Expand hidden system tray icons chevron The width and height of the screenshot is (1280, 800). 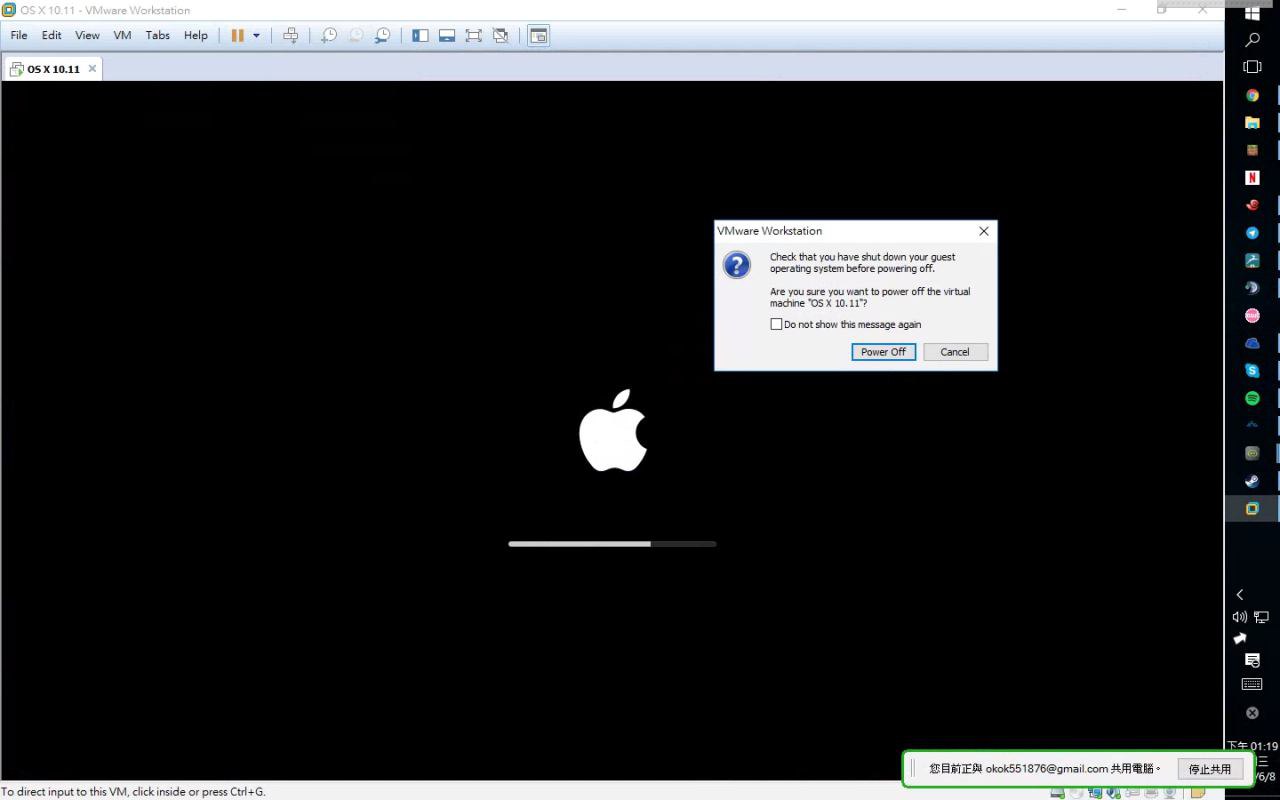(x=1240, y=594)
